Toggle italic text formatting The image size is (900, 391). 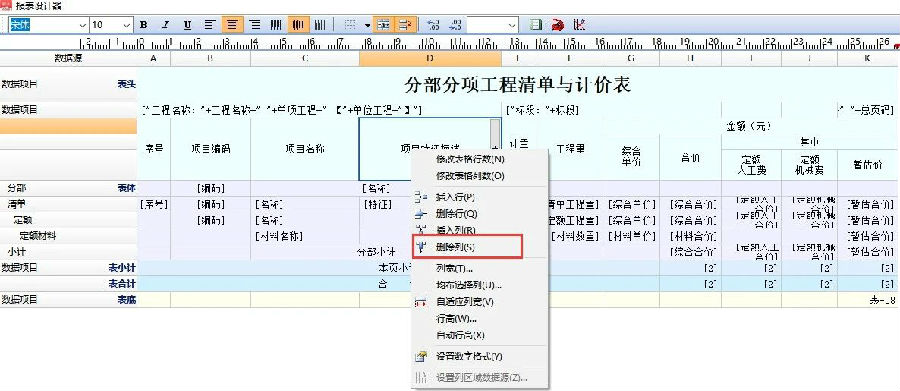click(165, 25)
